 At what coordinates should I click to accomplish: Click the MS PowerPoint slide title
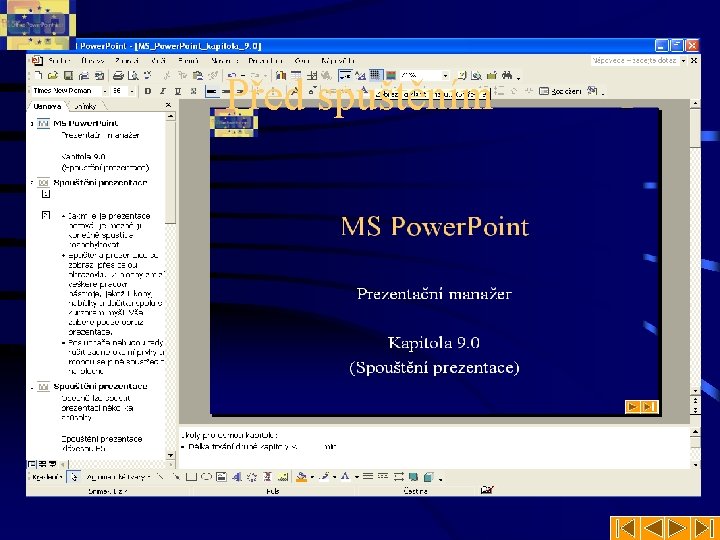tap(435, 226)
